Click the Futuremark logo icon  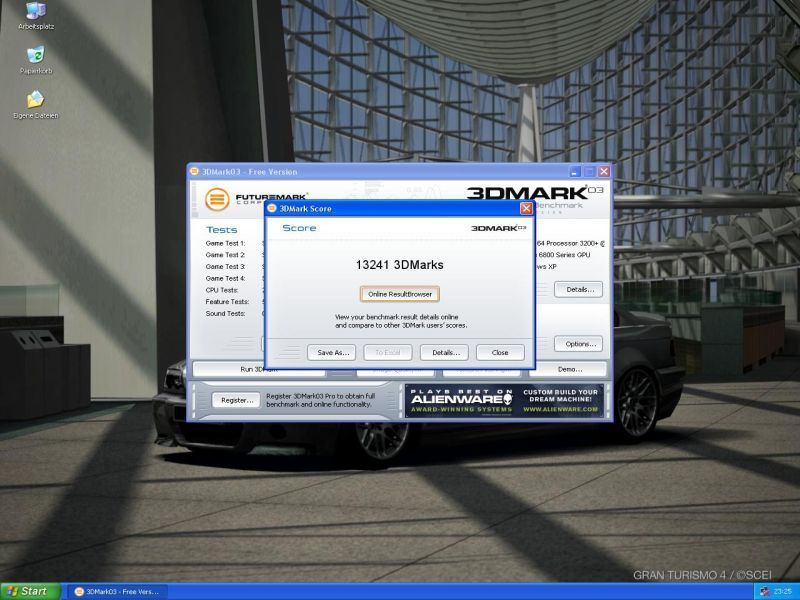217,199
